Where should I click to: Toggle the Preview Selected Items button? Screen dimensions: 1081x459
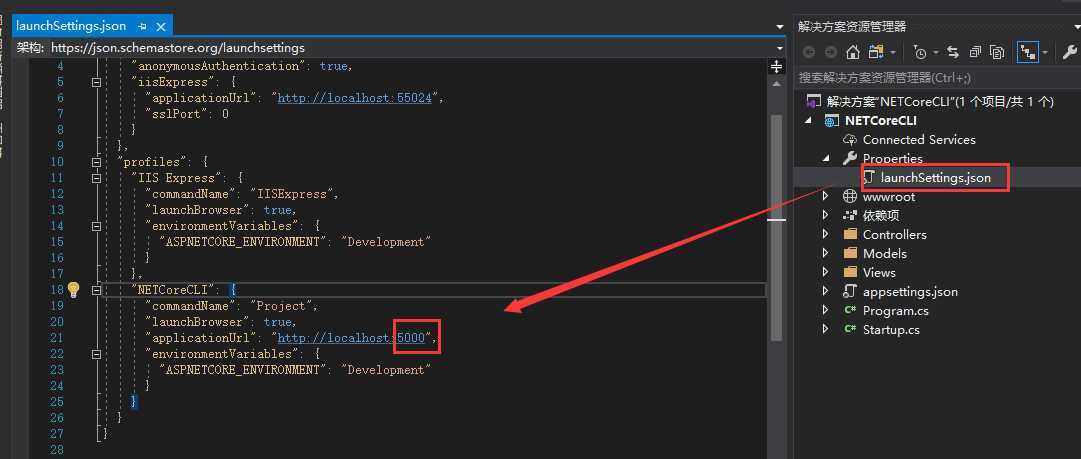pyautogui.click(x=1028, y=52)
